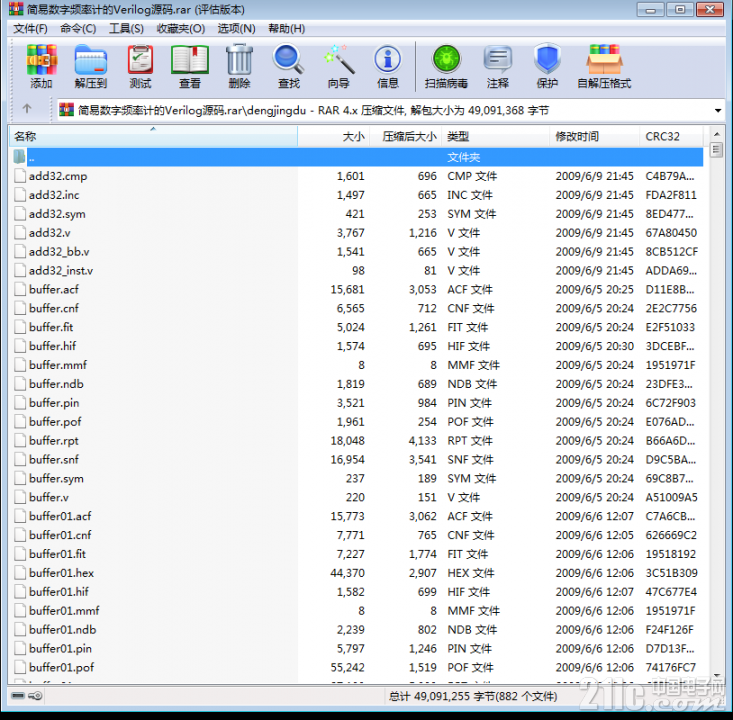Select file buffer.cnf
The width and height of the screenshot is (733, 720).
[x=356, y=308]
